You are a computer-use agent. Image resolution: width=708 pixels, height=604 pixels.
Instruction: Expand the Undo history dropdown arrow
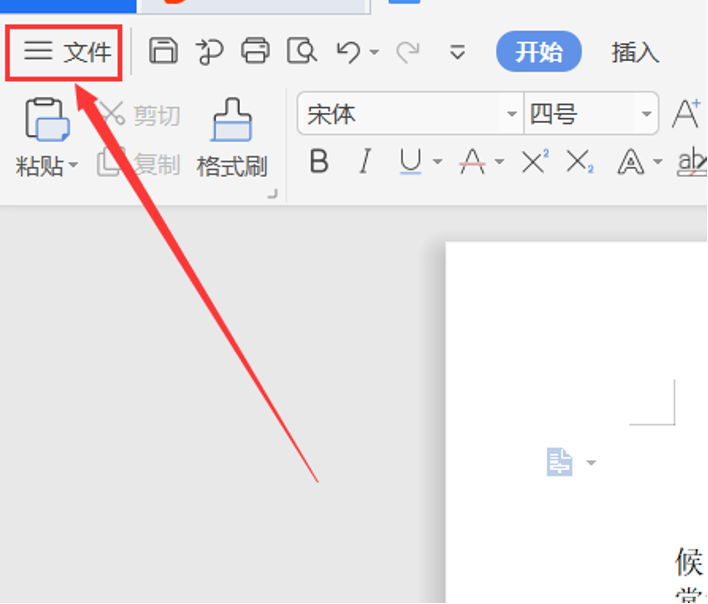pos(374,52)
